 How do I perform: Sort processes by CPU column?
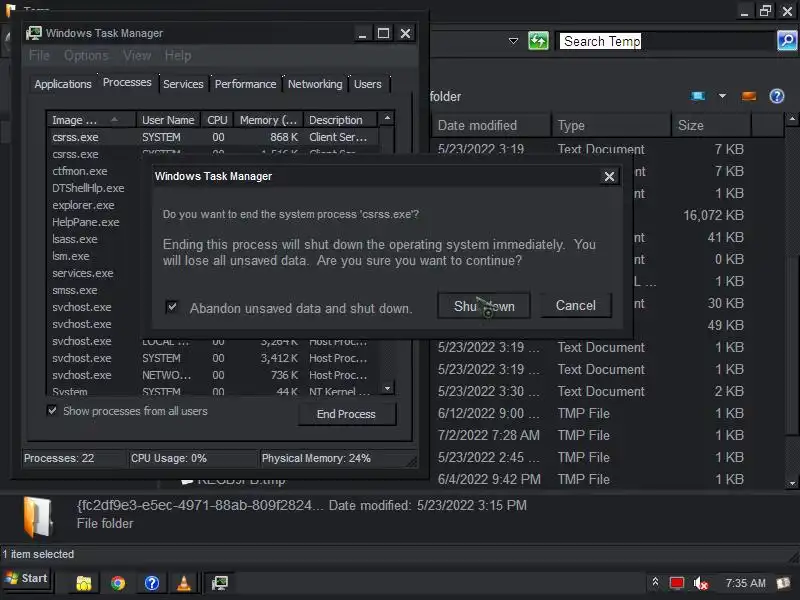click(x=217, y=120)
